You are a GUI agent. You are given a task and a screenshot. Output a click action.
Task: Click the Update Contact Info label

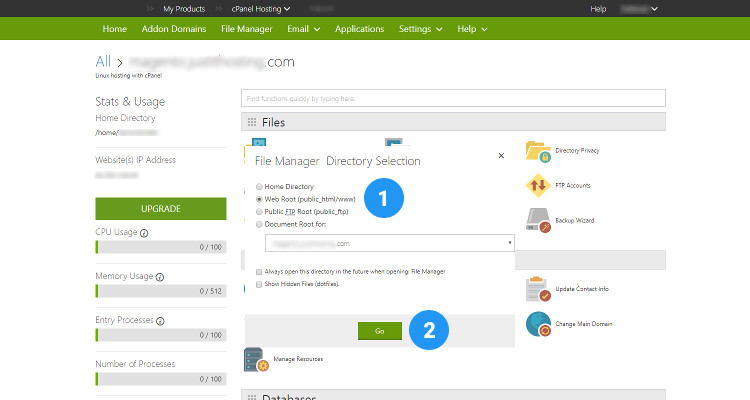582,289
